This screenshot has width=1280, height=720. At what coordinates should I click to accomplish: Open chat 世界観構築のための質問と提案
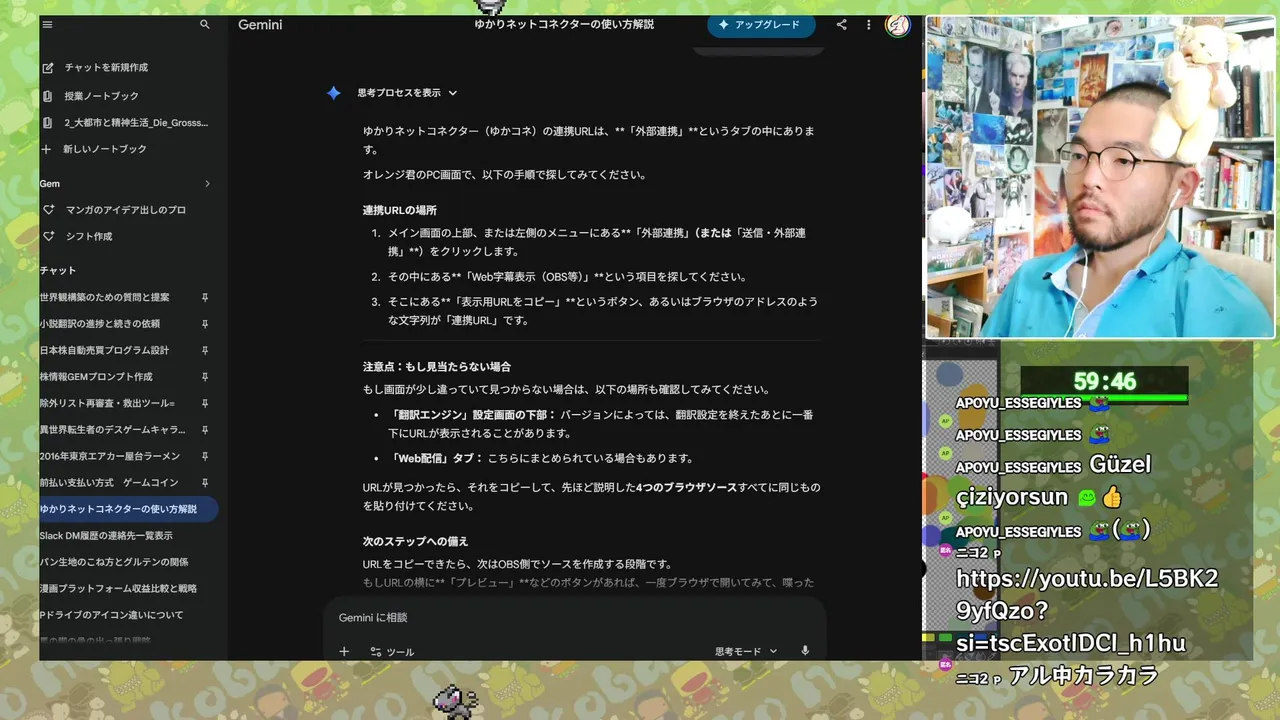(105, 298)
